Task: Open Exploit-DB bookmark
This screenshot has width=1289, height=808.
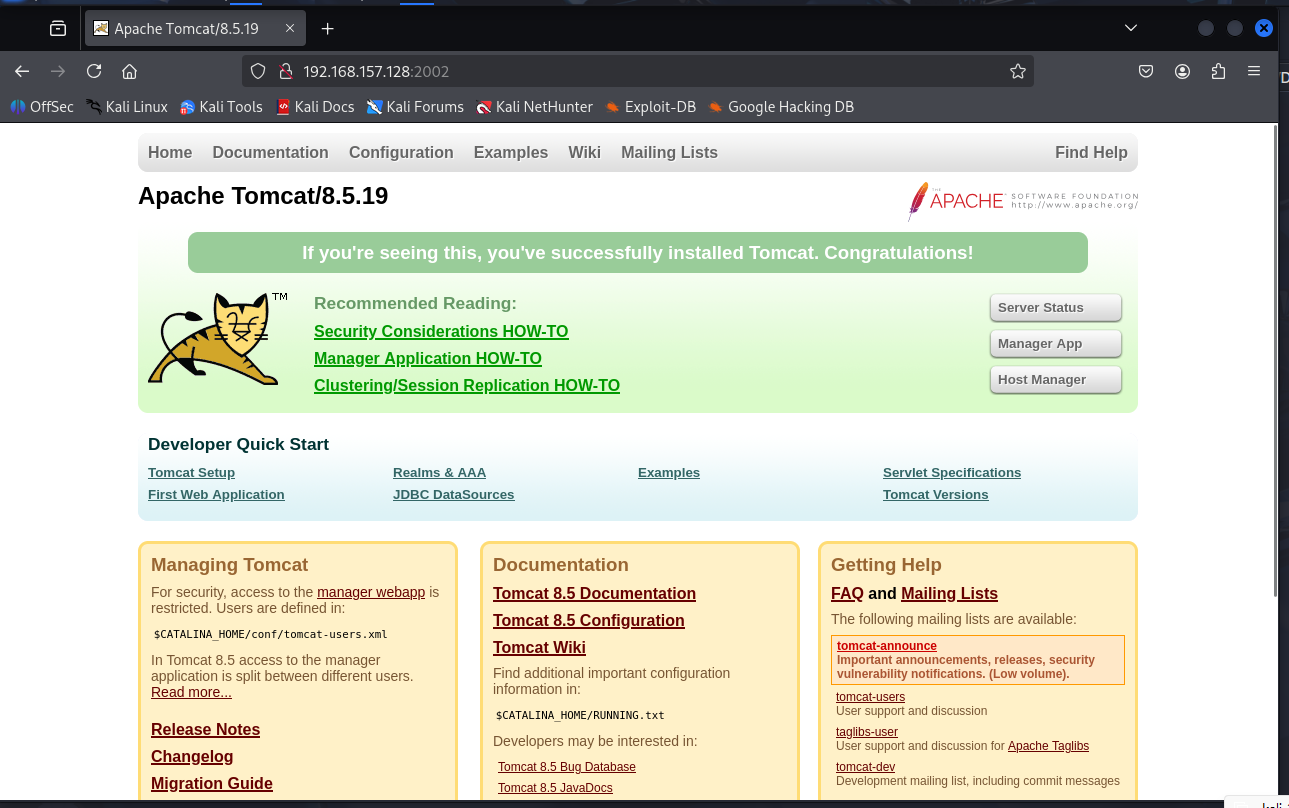Action: [651, 106]
